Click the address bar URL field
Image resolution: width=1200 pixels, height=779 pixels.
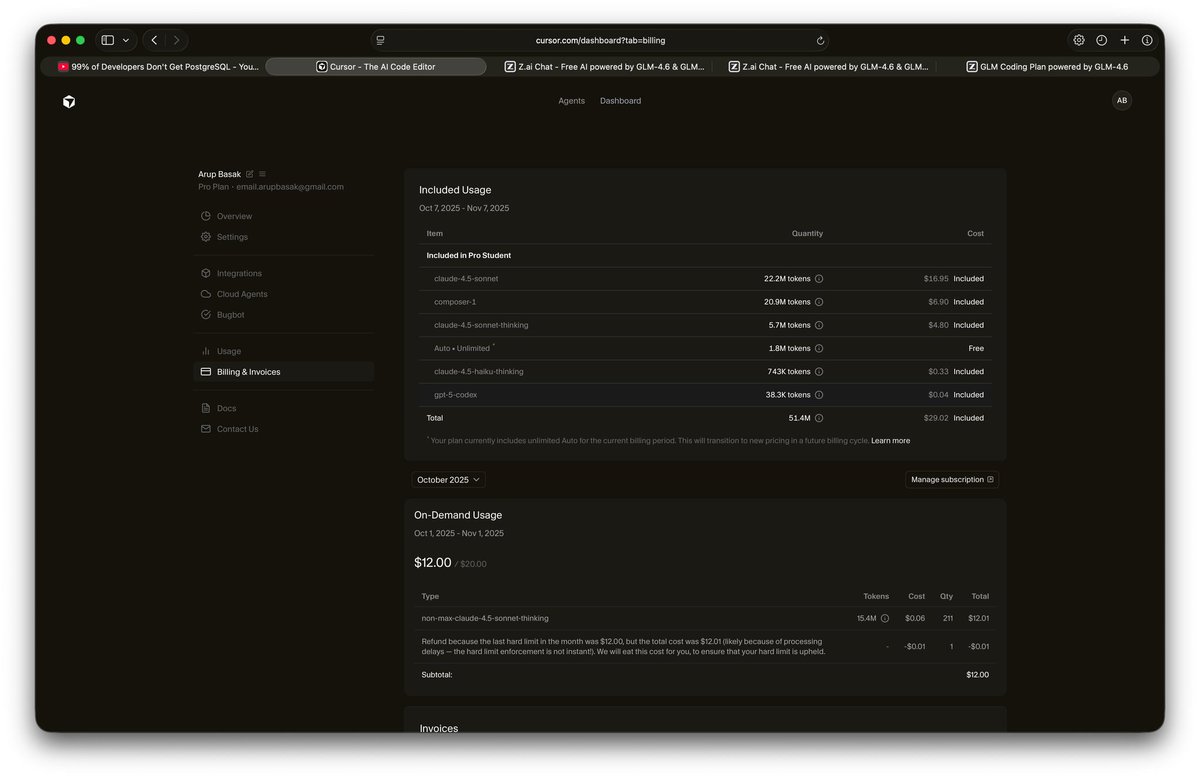[x=600, y=41]
